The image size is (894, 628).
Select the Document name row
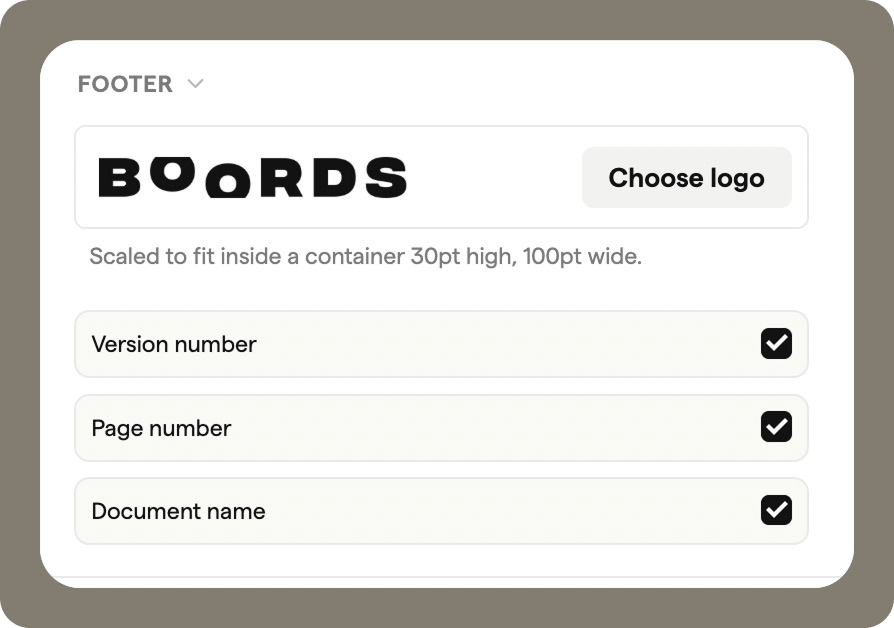(440, 511)
